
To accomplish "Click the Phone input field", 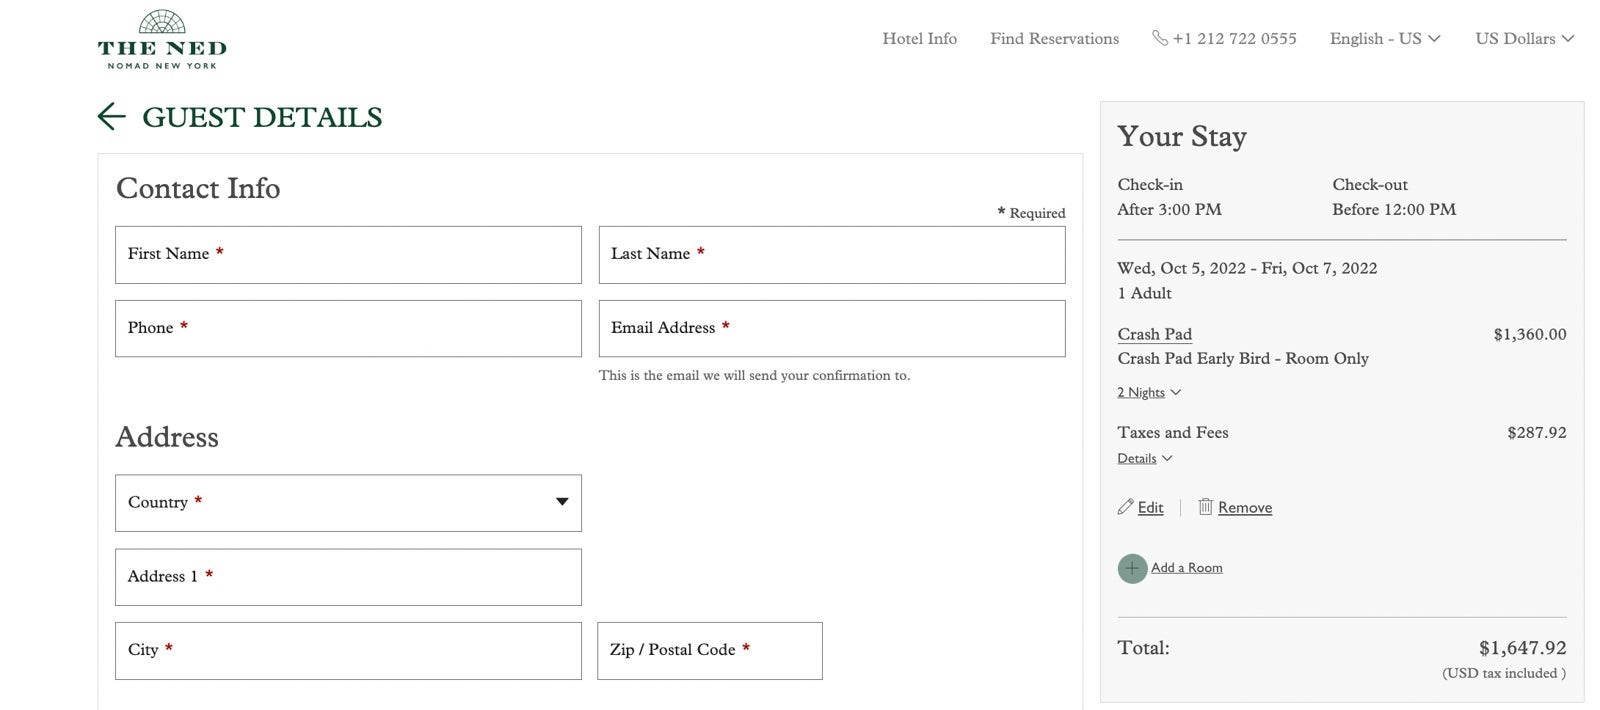I will tap(348, 329).
